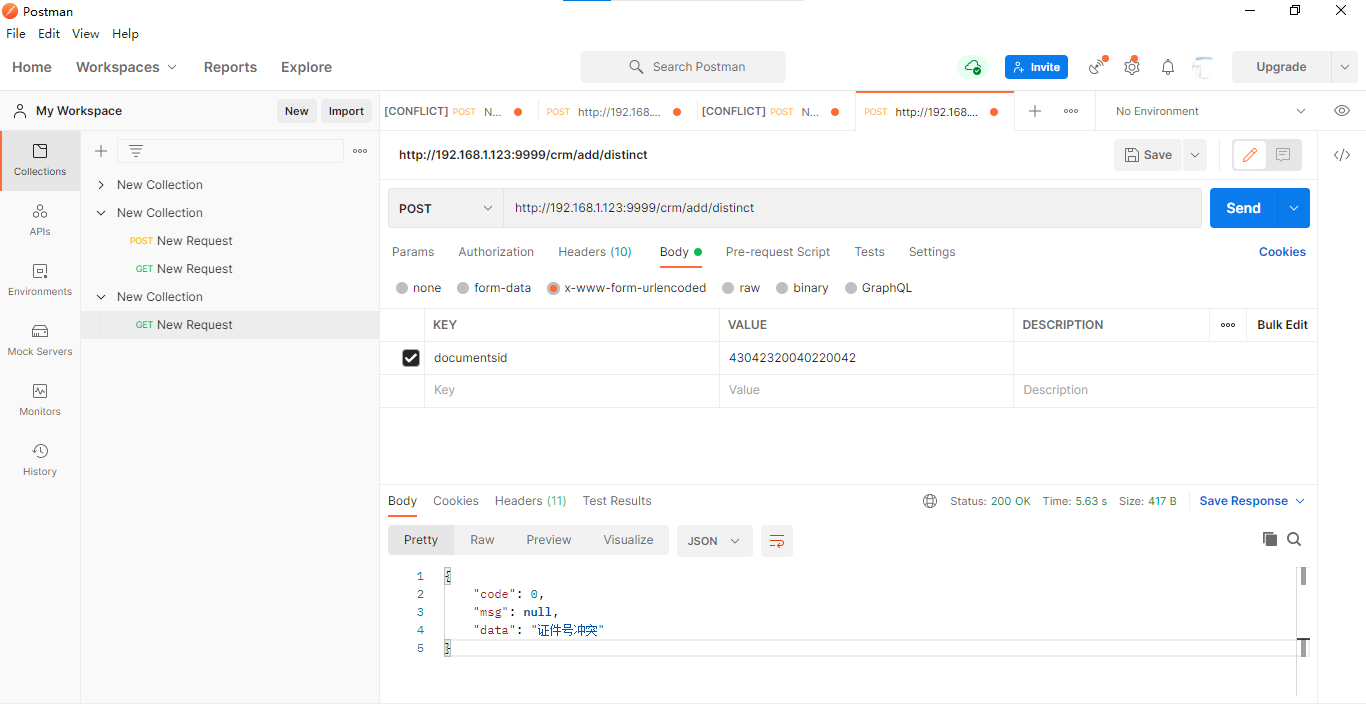
Task: Uncheck the documentsid parameter checkbox
Action: point(411,358)
